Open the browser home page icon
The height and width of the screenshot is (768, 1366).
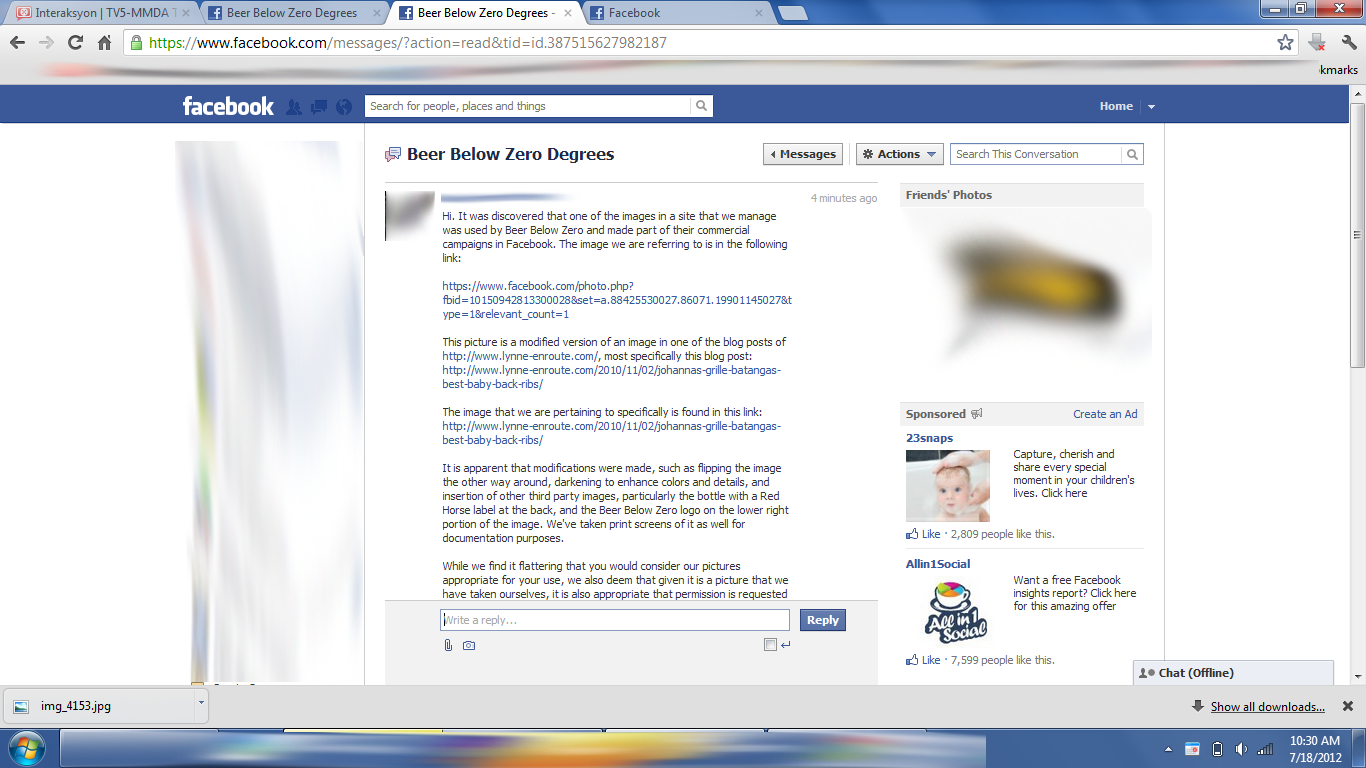(x=104, y=43)
